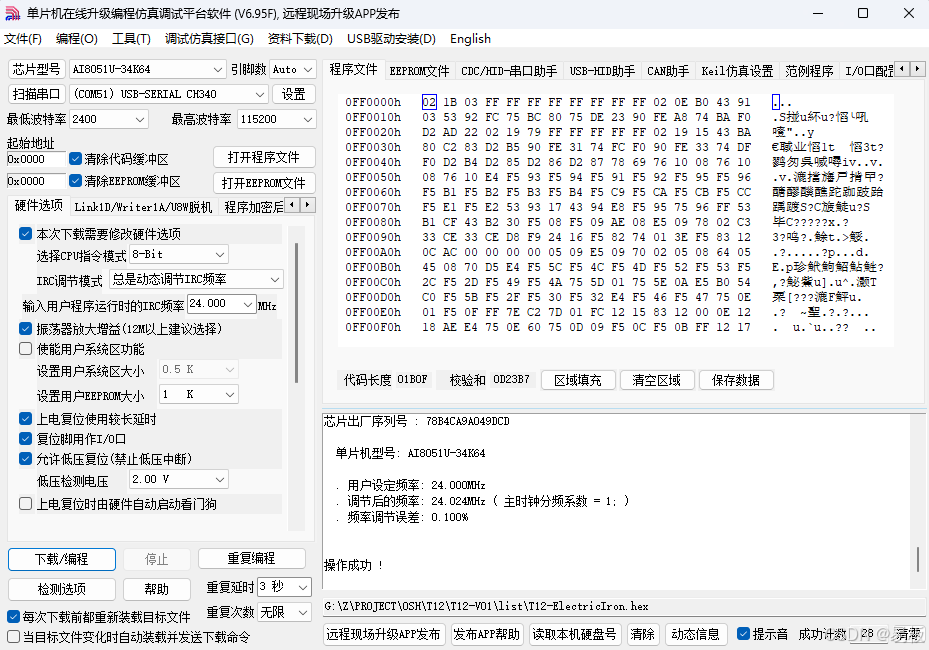Switch to CDC/HID-串口助手 tab
The height and width of the screenshot is (650, 929).
509,71
